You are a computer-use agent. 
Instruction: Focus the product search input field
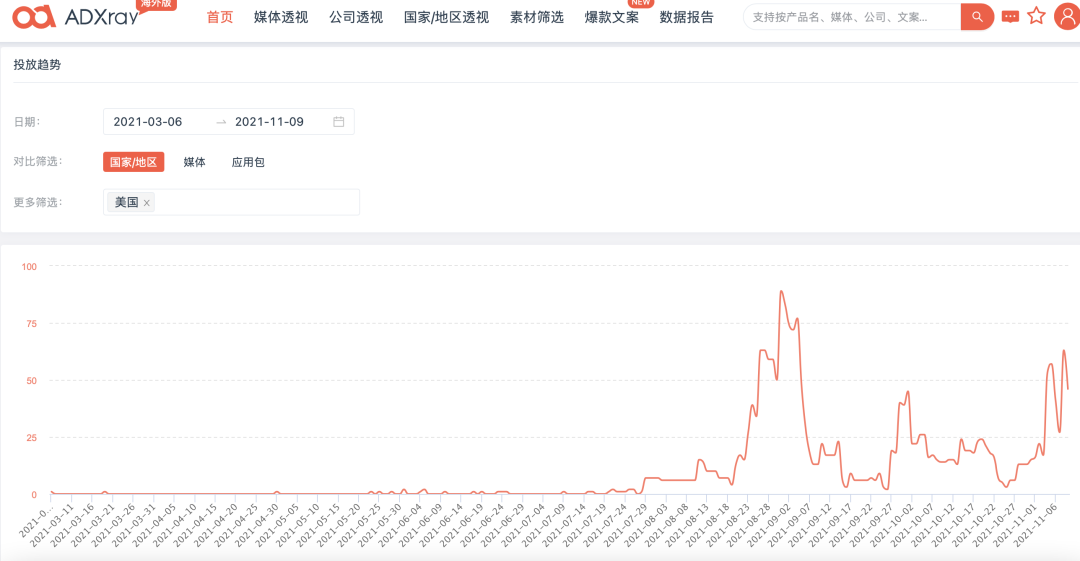pos(850,17)
